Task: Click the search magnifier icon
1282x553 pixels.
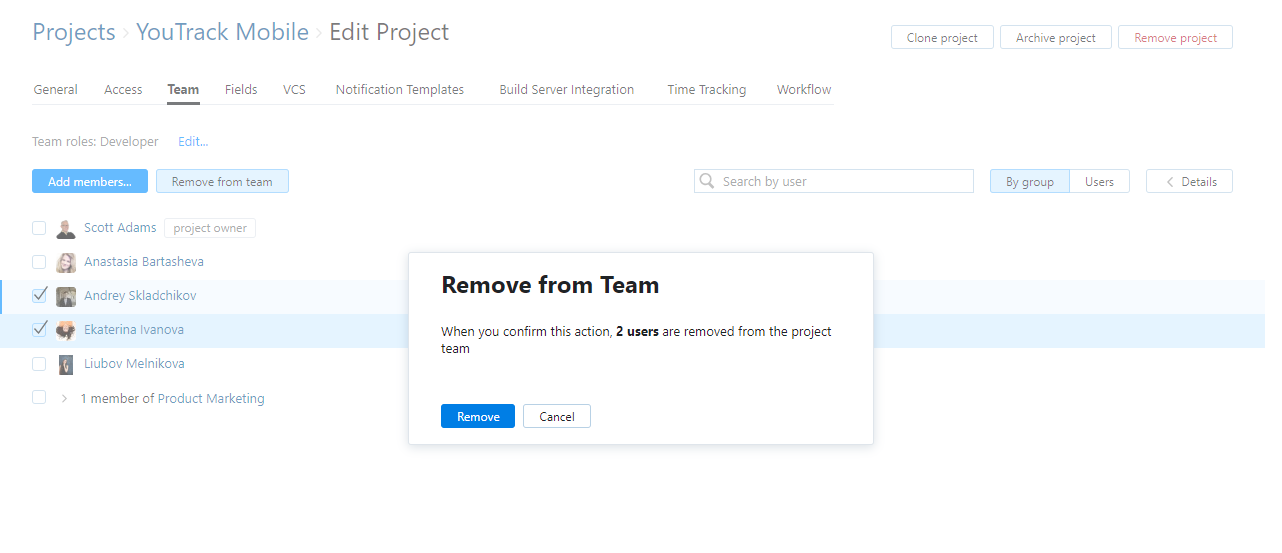Action: pos(708,181)
